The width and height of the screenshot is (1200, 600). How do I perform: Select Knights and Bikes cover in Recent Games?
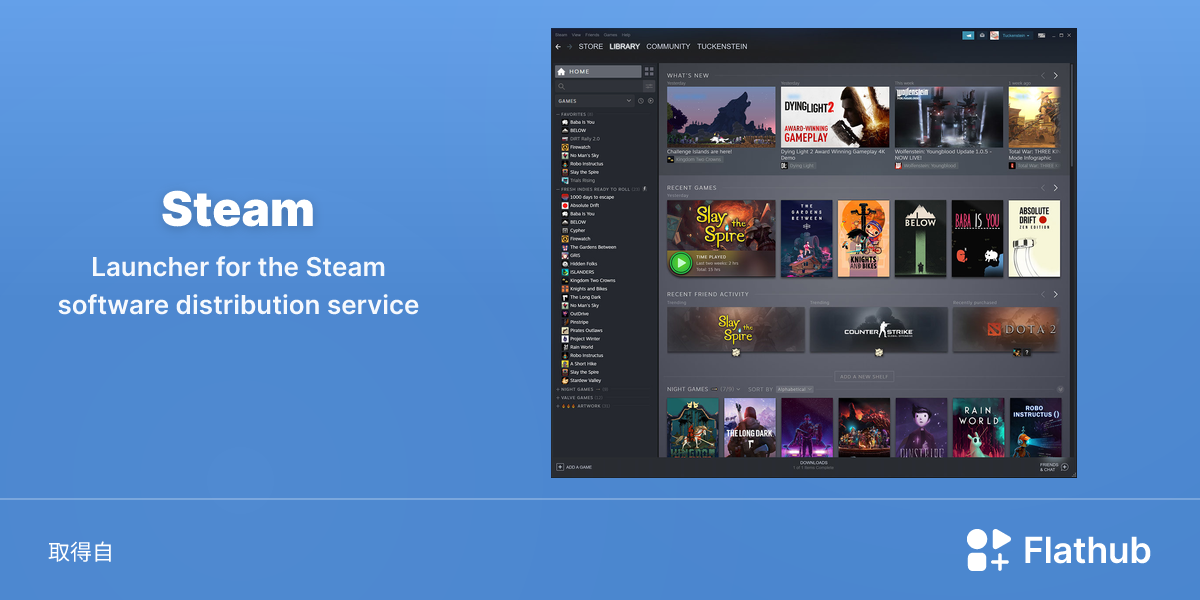(x=863, y=239)
